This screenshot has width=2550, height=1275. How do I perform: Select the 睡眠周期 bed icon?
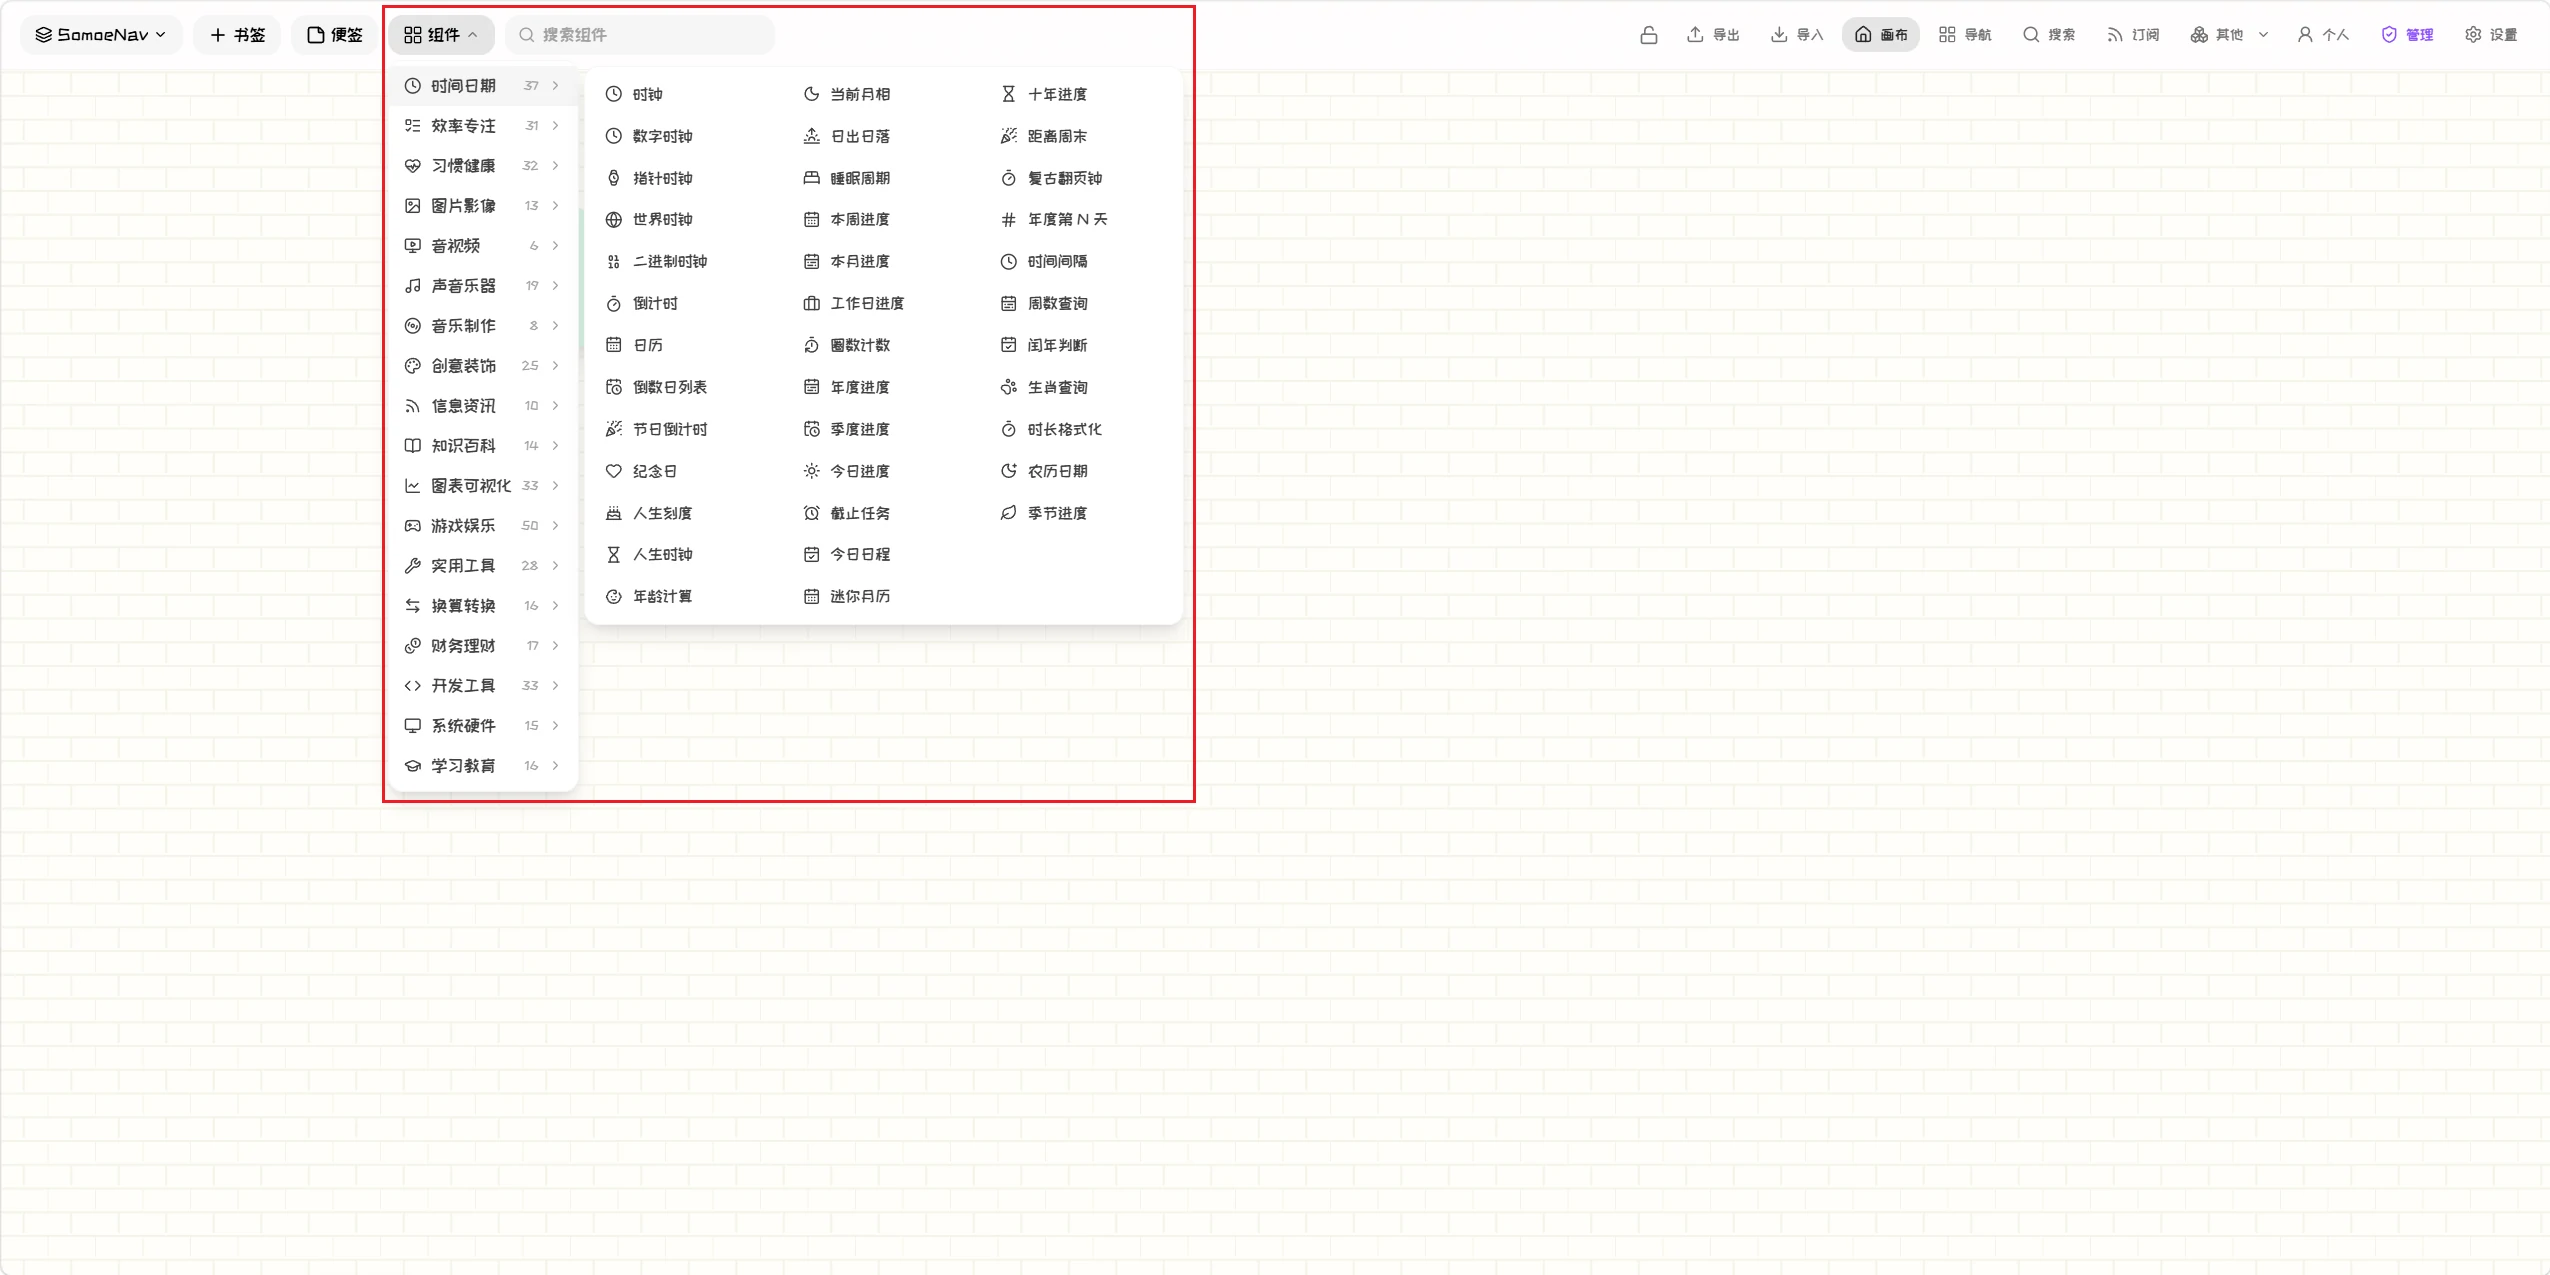[811, 178]
